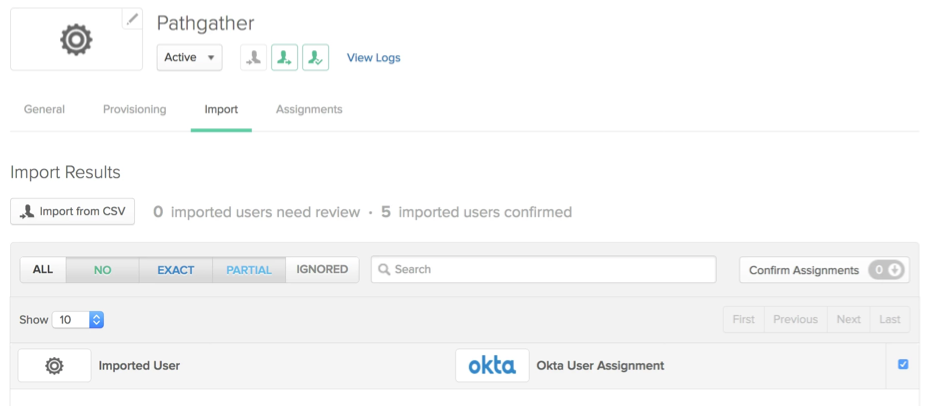This screenshot has width=929, height=406.
Task: Click the green user push provisioning icon
Action: [285, 58]
